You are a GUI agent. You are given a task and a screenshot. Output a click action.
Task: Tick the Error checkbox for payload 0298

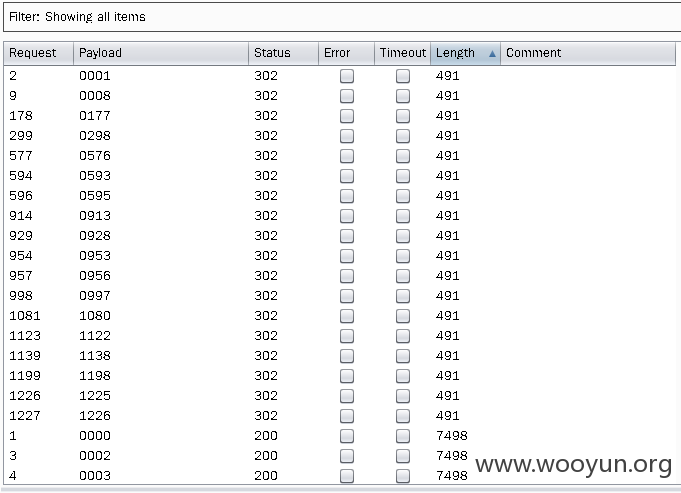[x=347, y=136]
